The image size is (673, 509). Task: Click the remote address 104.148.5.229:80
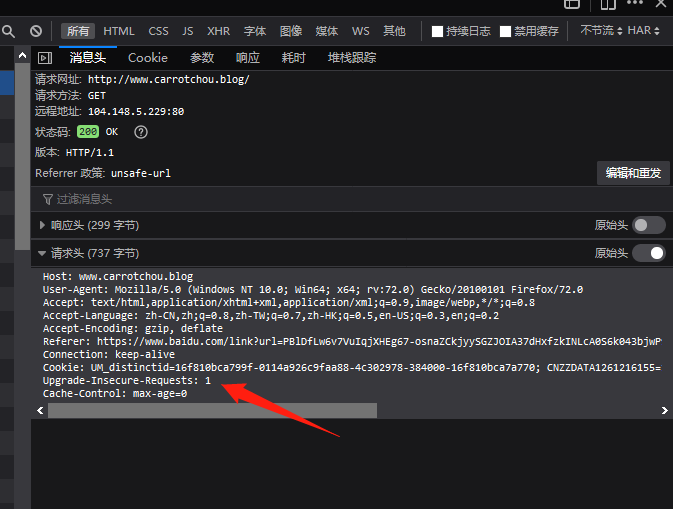[136, 112]
